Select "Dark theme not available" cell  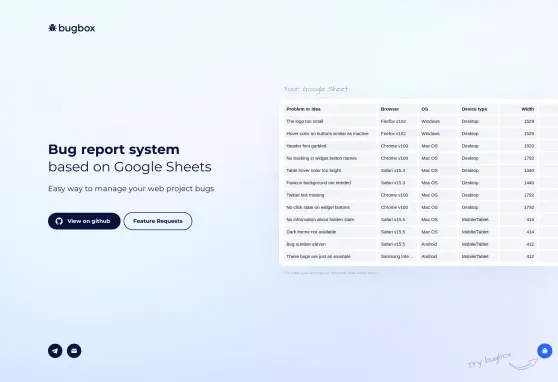[330, 232]
